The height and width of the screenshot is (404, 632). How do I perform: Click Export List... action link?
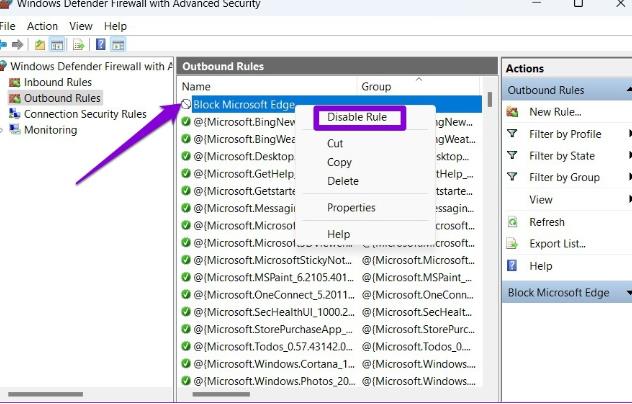(557, 244)
